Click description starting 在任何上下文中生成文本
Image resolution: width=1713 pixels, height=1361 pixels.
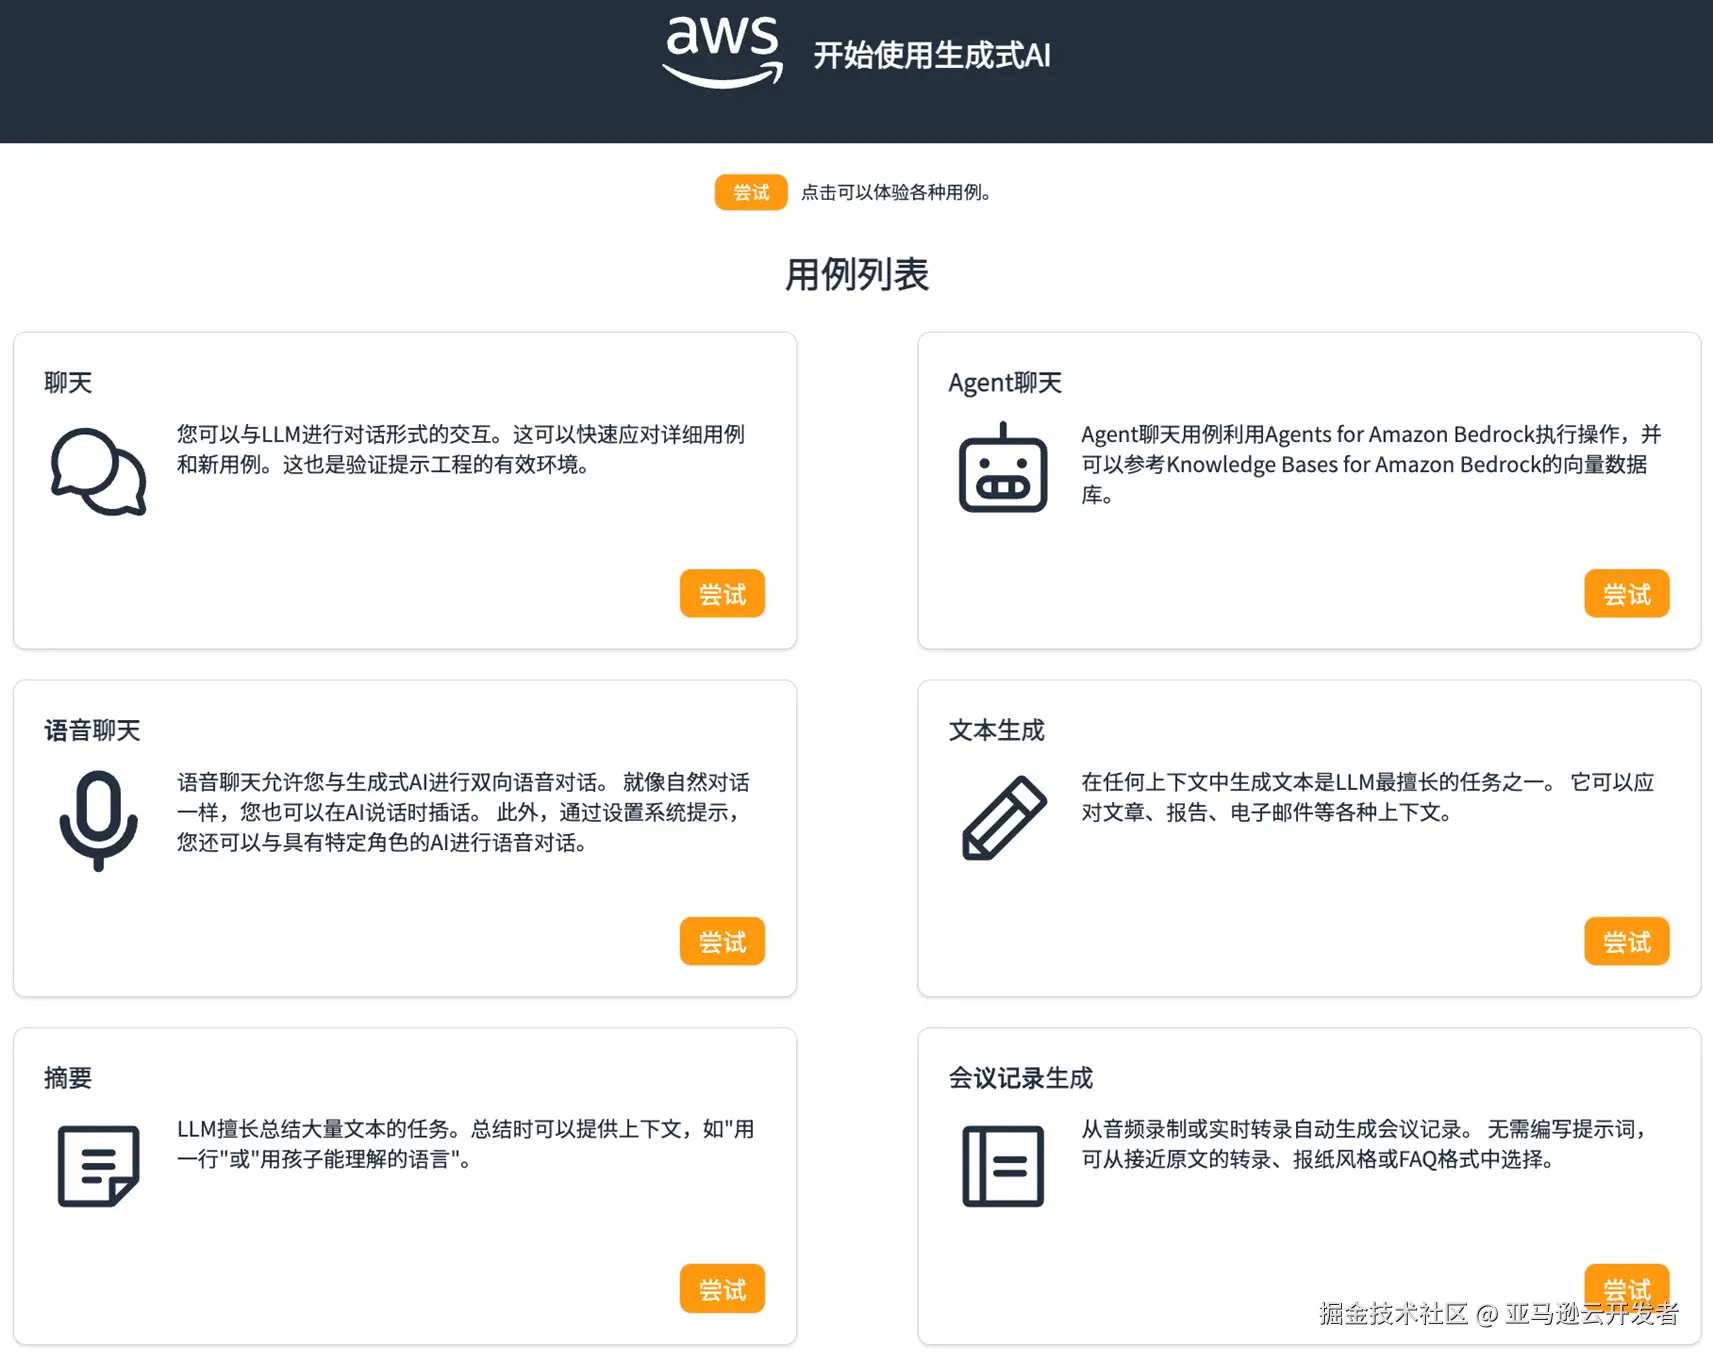pyautogui.click(x=1368, y=797)
